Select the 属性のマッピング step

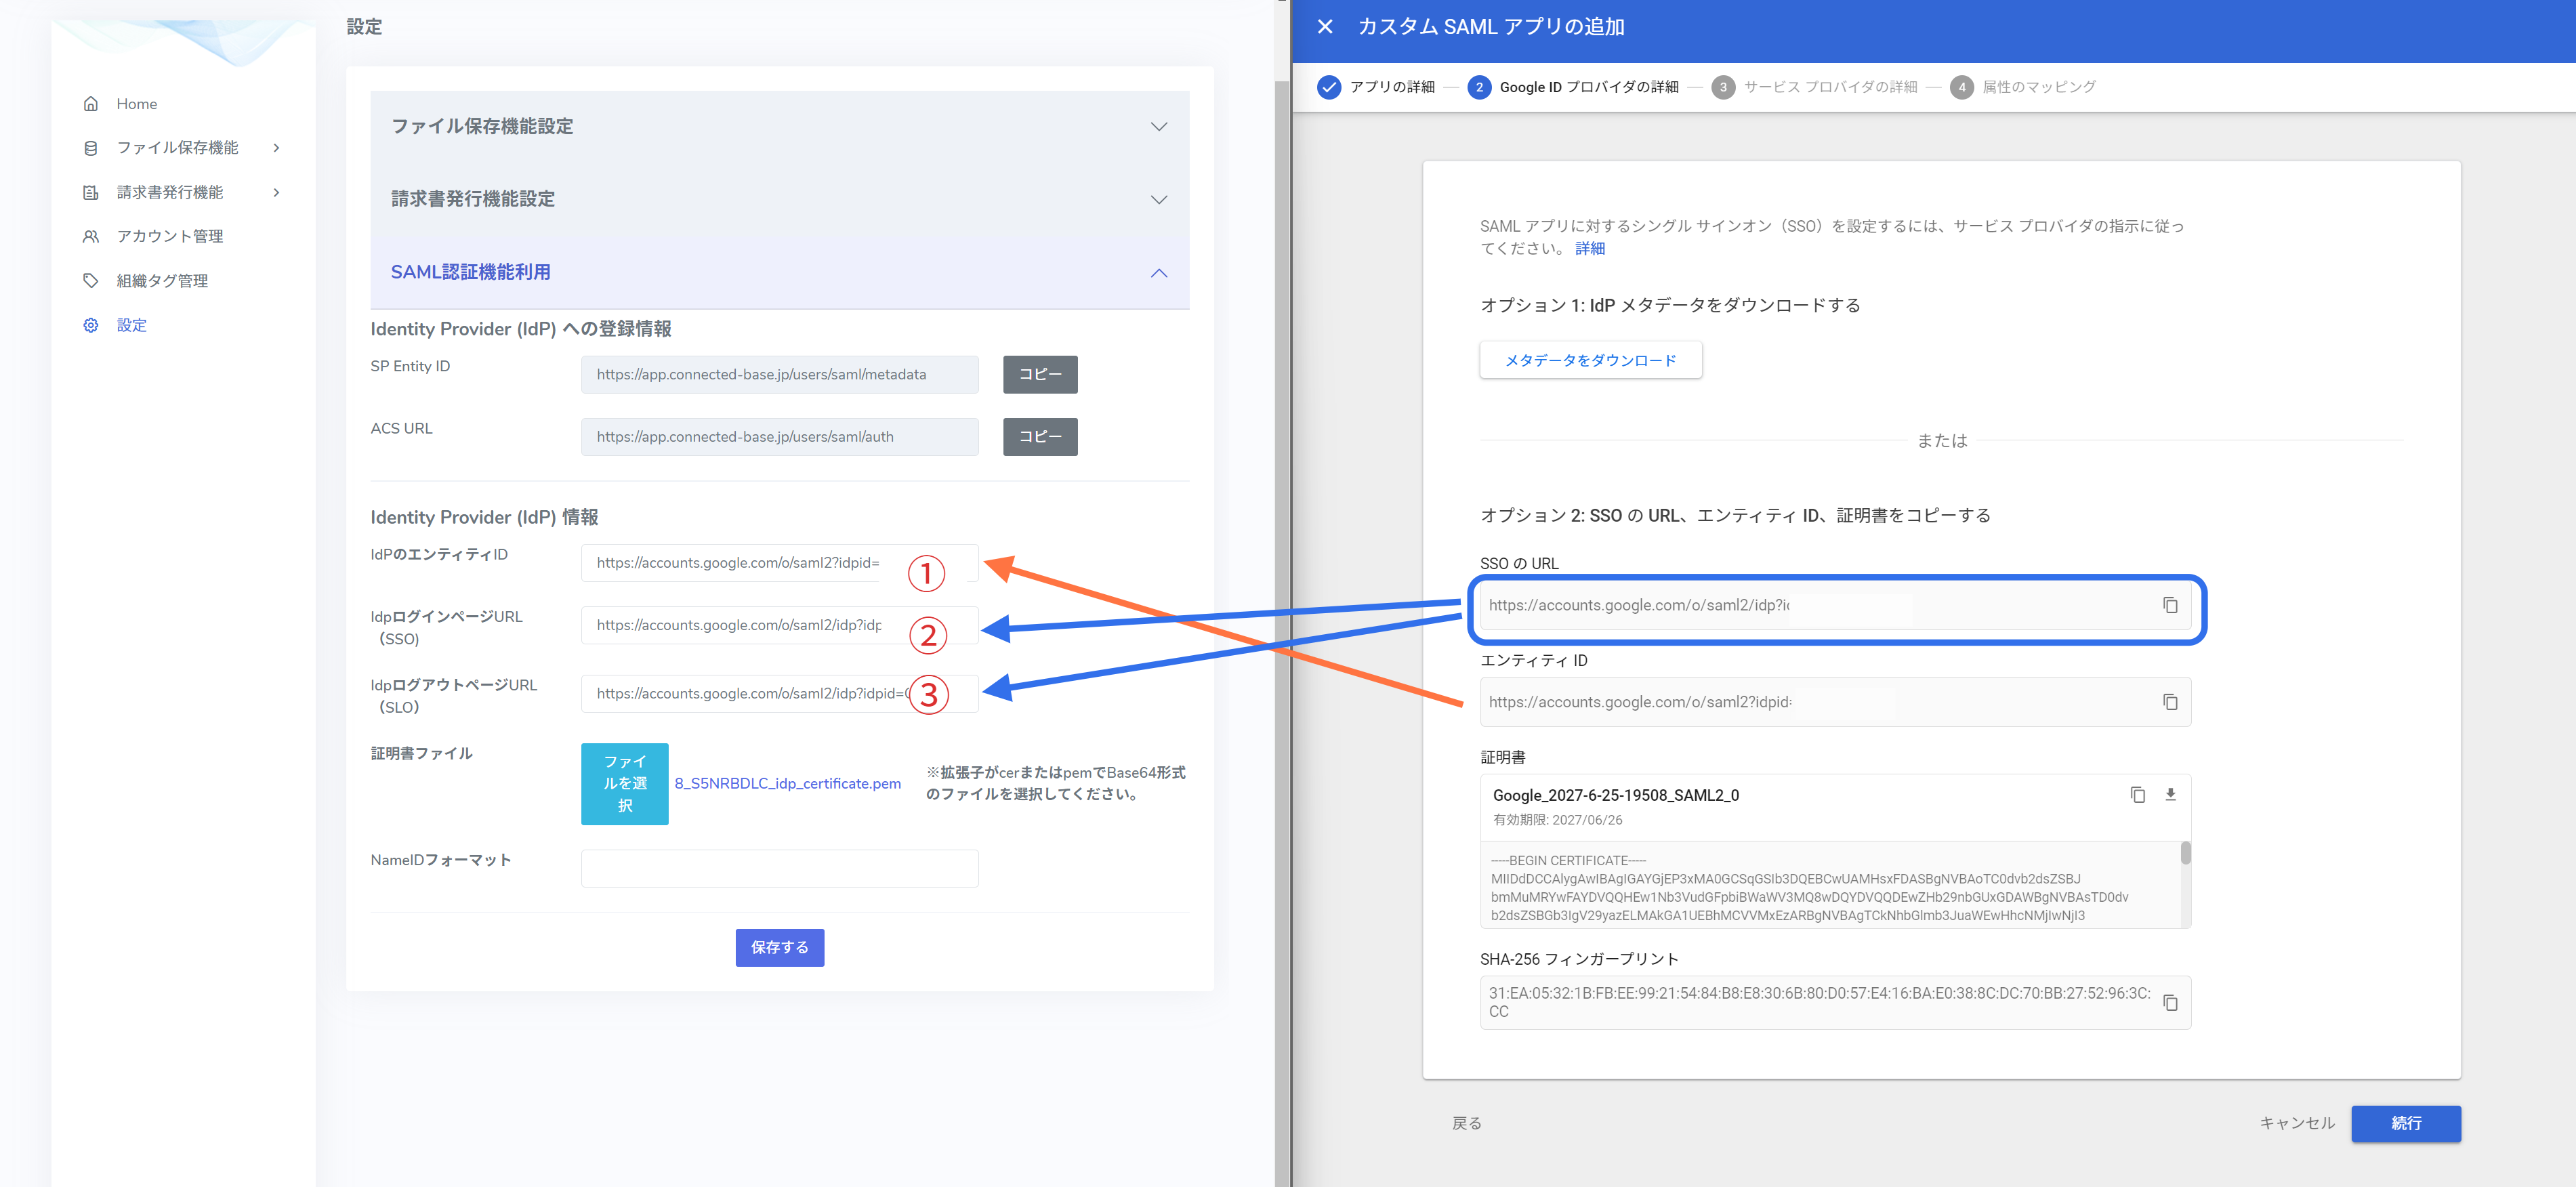click(x=2022, y=87)
